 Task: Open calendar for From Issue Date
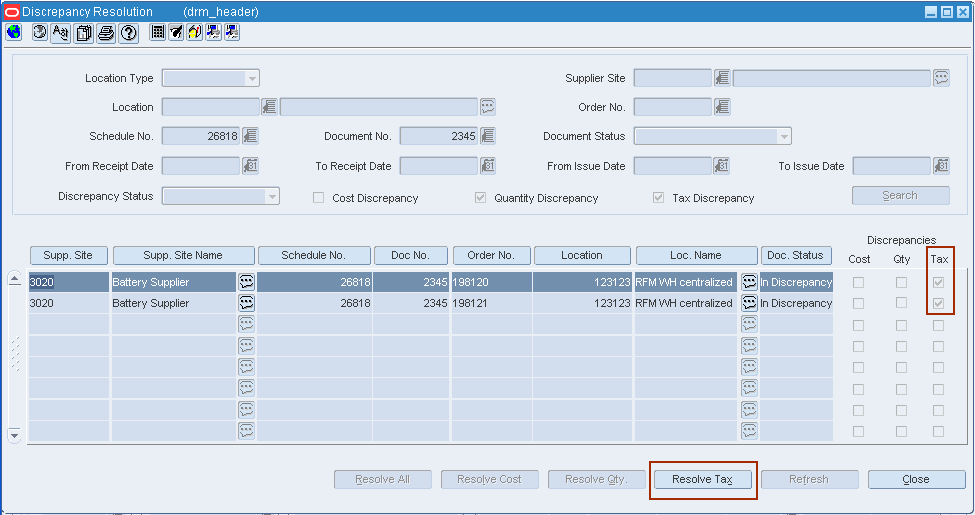722,165
